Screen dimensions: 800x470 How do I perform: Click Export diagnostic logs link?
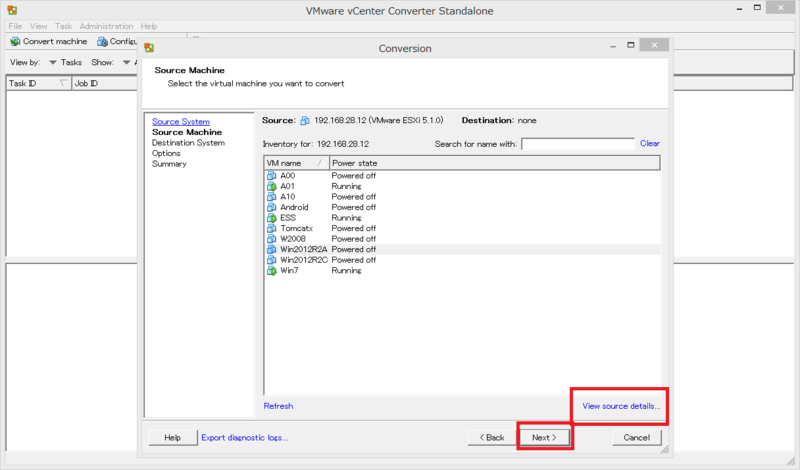click(244, 437)
